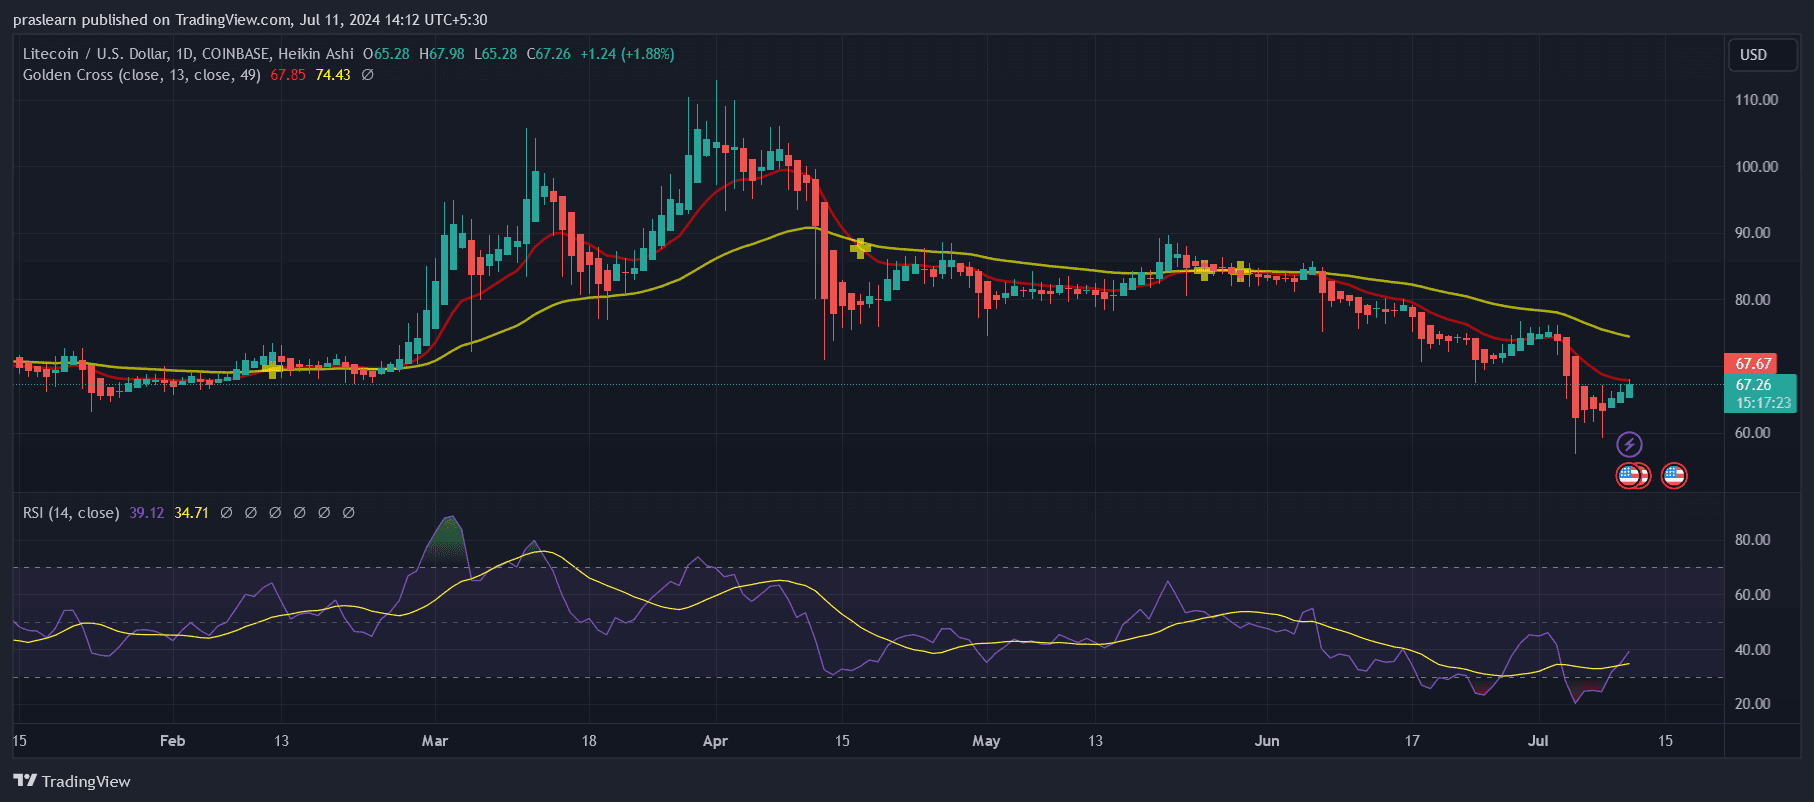The height and width of the screenshot is (802, 1814).
Task: Select the Golden Cross indicator legend
Action: tap(142, 75)
